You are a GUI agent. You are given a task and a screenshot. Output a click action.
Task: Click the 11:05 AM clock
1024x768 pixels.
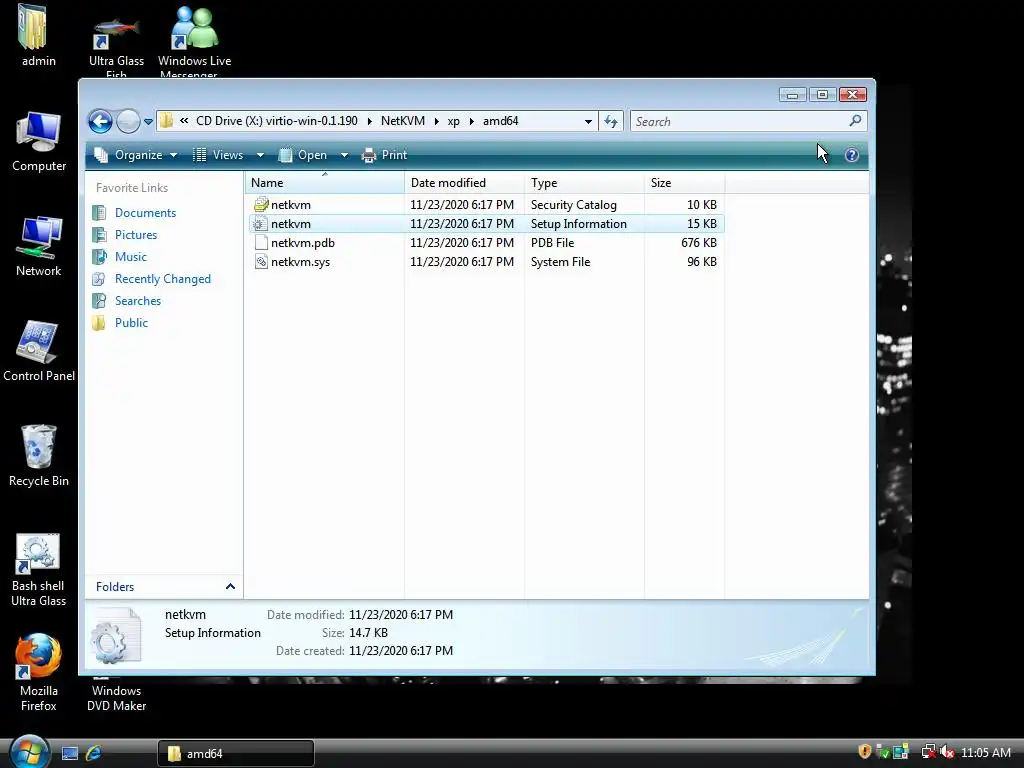pyautogui.click(x=985, y=752)
